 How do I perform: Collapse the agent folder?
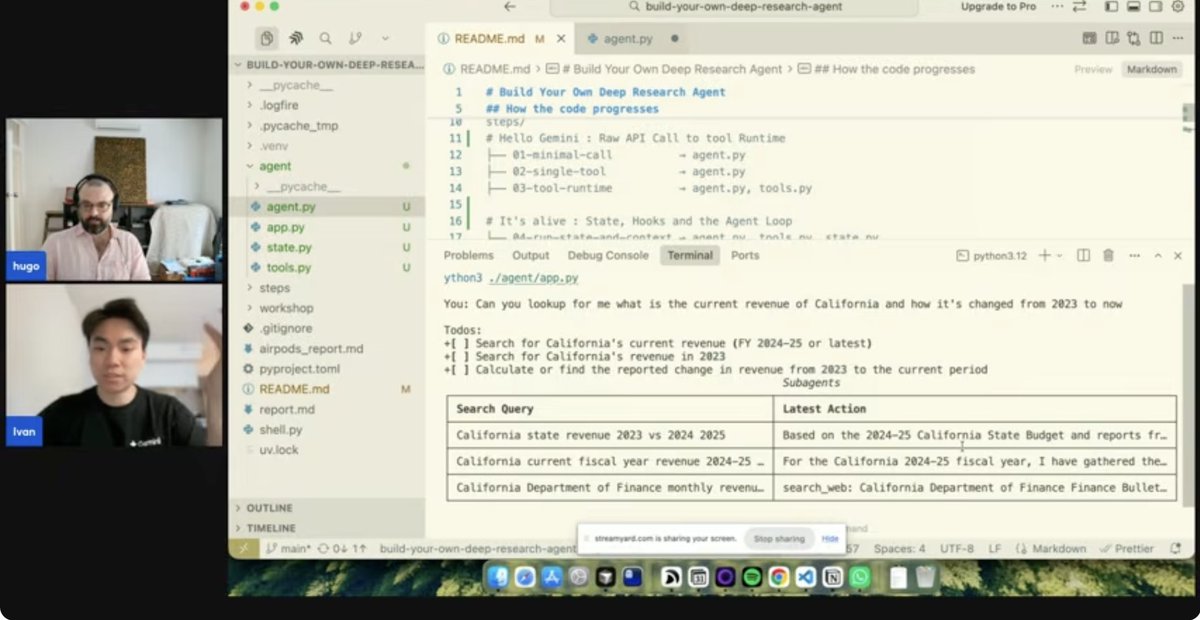pos(275,166)
